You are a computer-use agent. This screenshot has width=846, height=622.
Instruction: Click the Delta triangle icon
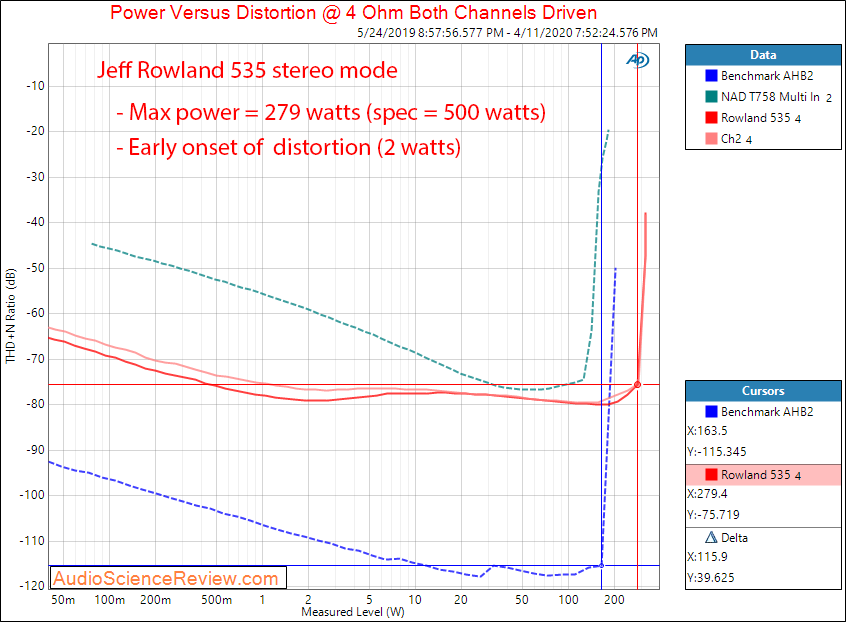pyautogui.click(x=711, y=538)
